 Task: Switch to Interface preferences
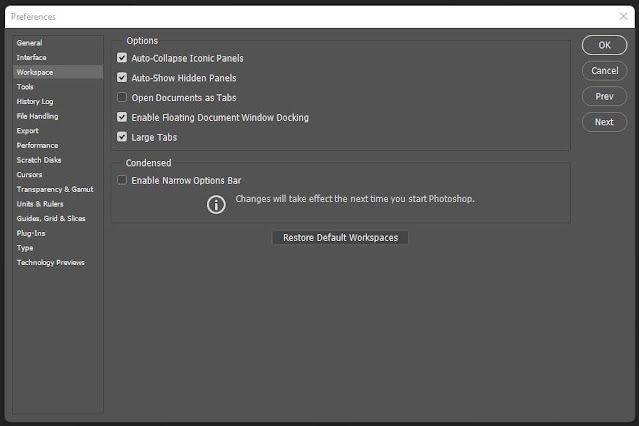[58, 57]
